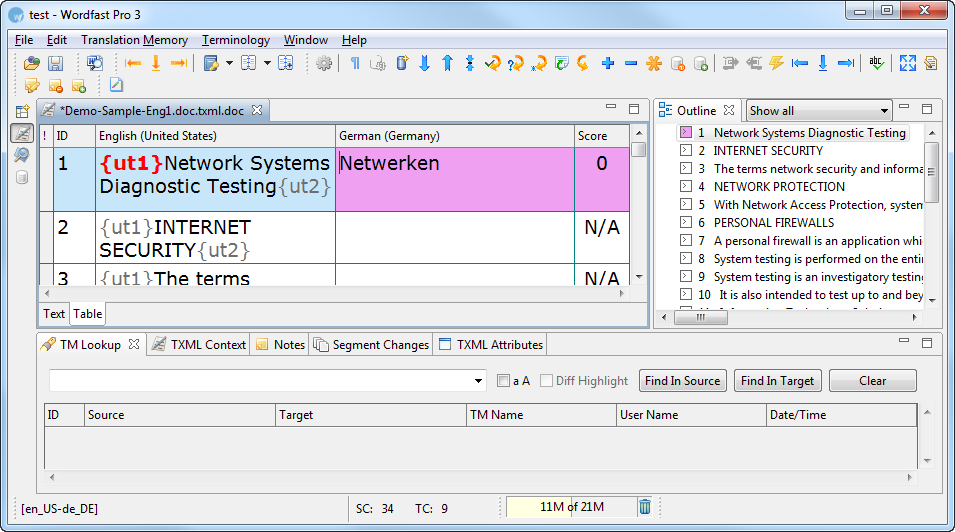Switch to the TXML Context tab
The width and height of the screenshot is (955, 532).
pos(198,345)
